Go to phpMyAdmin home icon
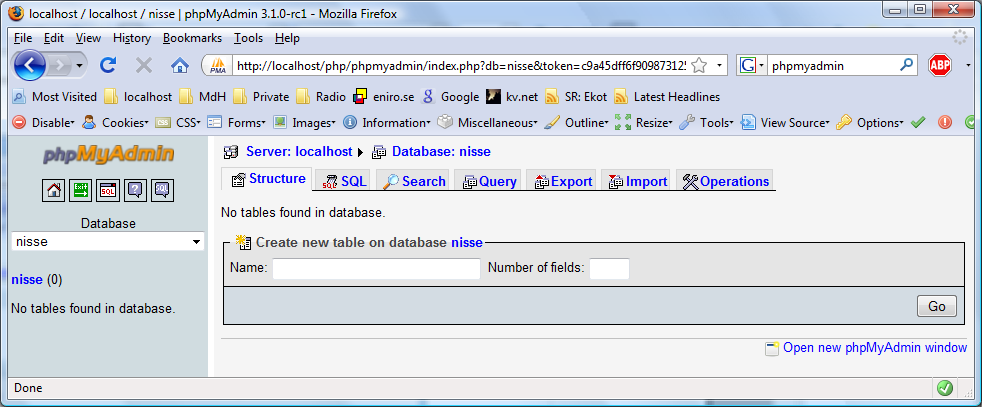 click(53, 190)
